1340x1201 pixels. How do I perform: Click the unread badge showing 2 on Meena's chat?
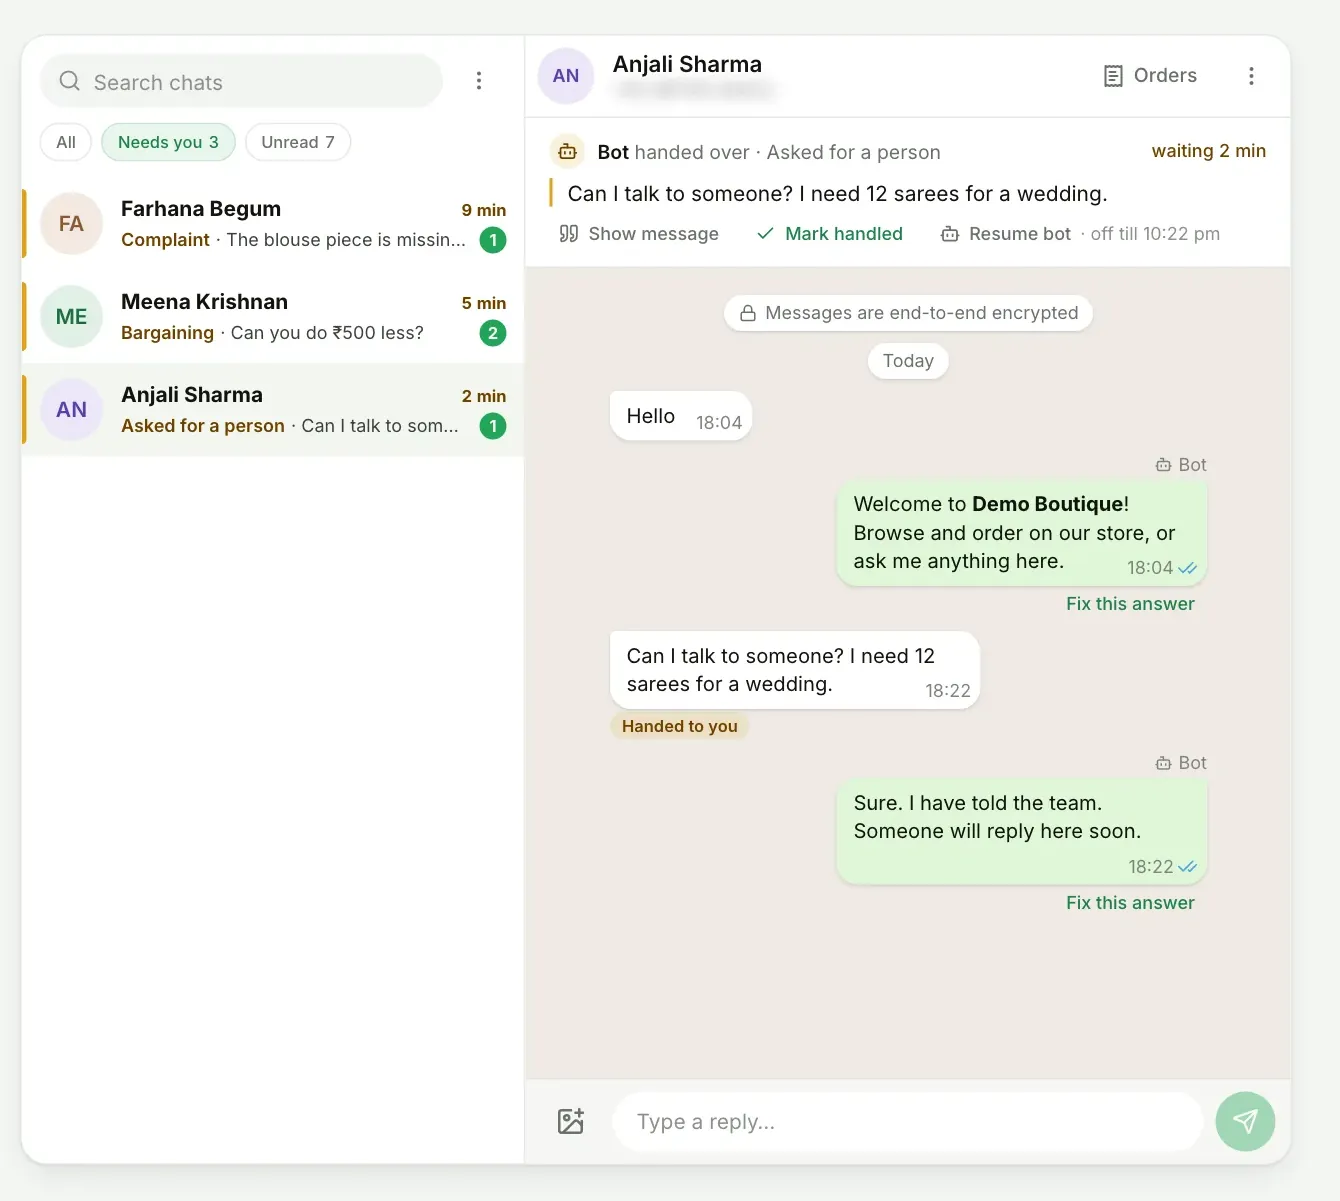[493, 333]
